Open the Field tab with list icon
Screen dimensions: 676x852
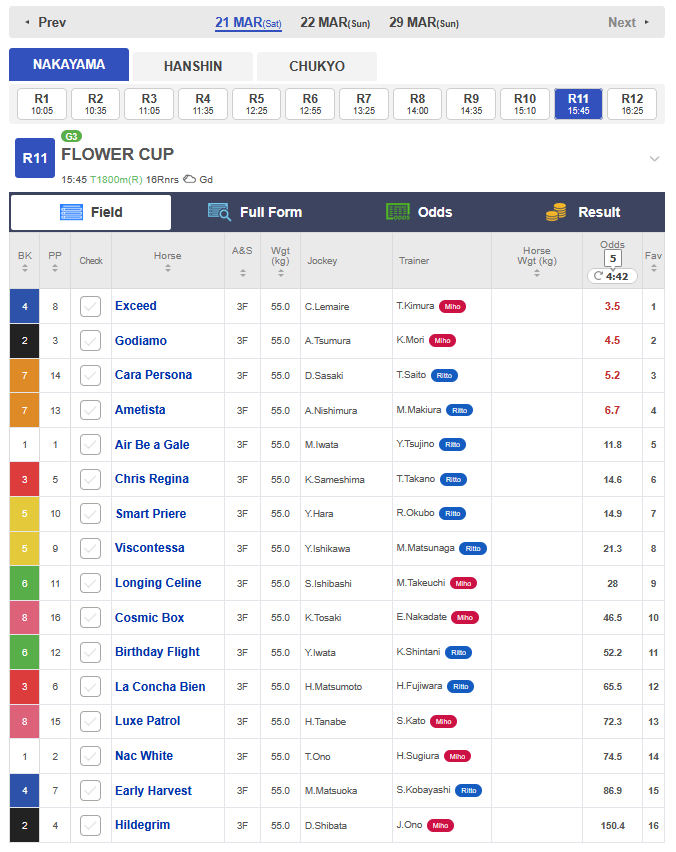(x=91, y=212)
